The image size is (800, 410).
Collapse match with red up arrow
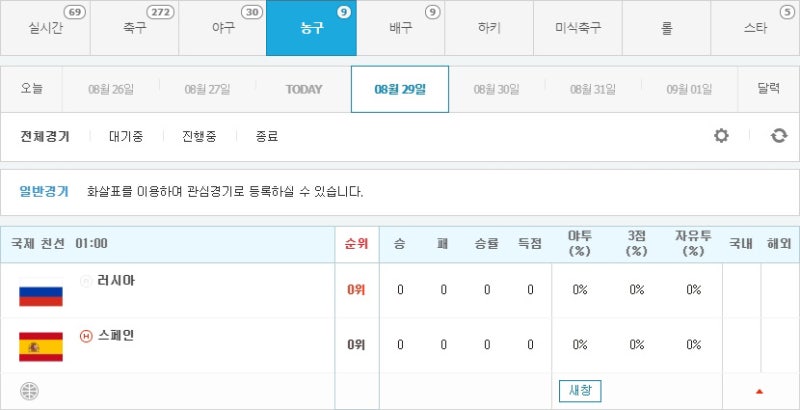coord(759,391)
